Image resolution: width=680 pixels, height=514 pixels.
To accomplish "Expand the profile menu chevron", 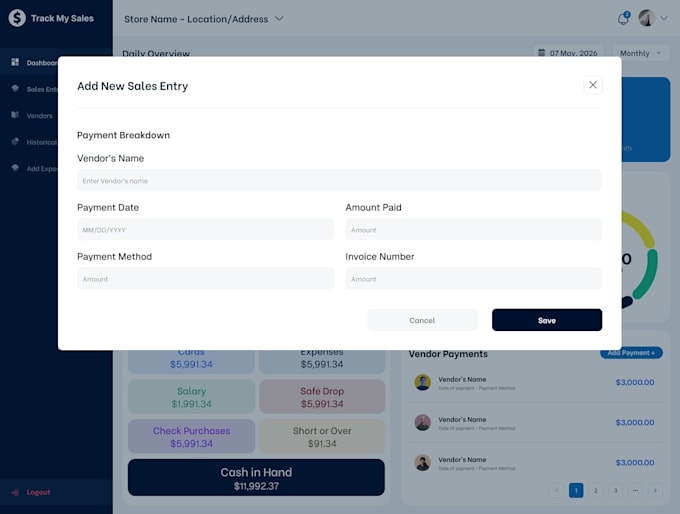I will tap(664, 18).
